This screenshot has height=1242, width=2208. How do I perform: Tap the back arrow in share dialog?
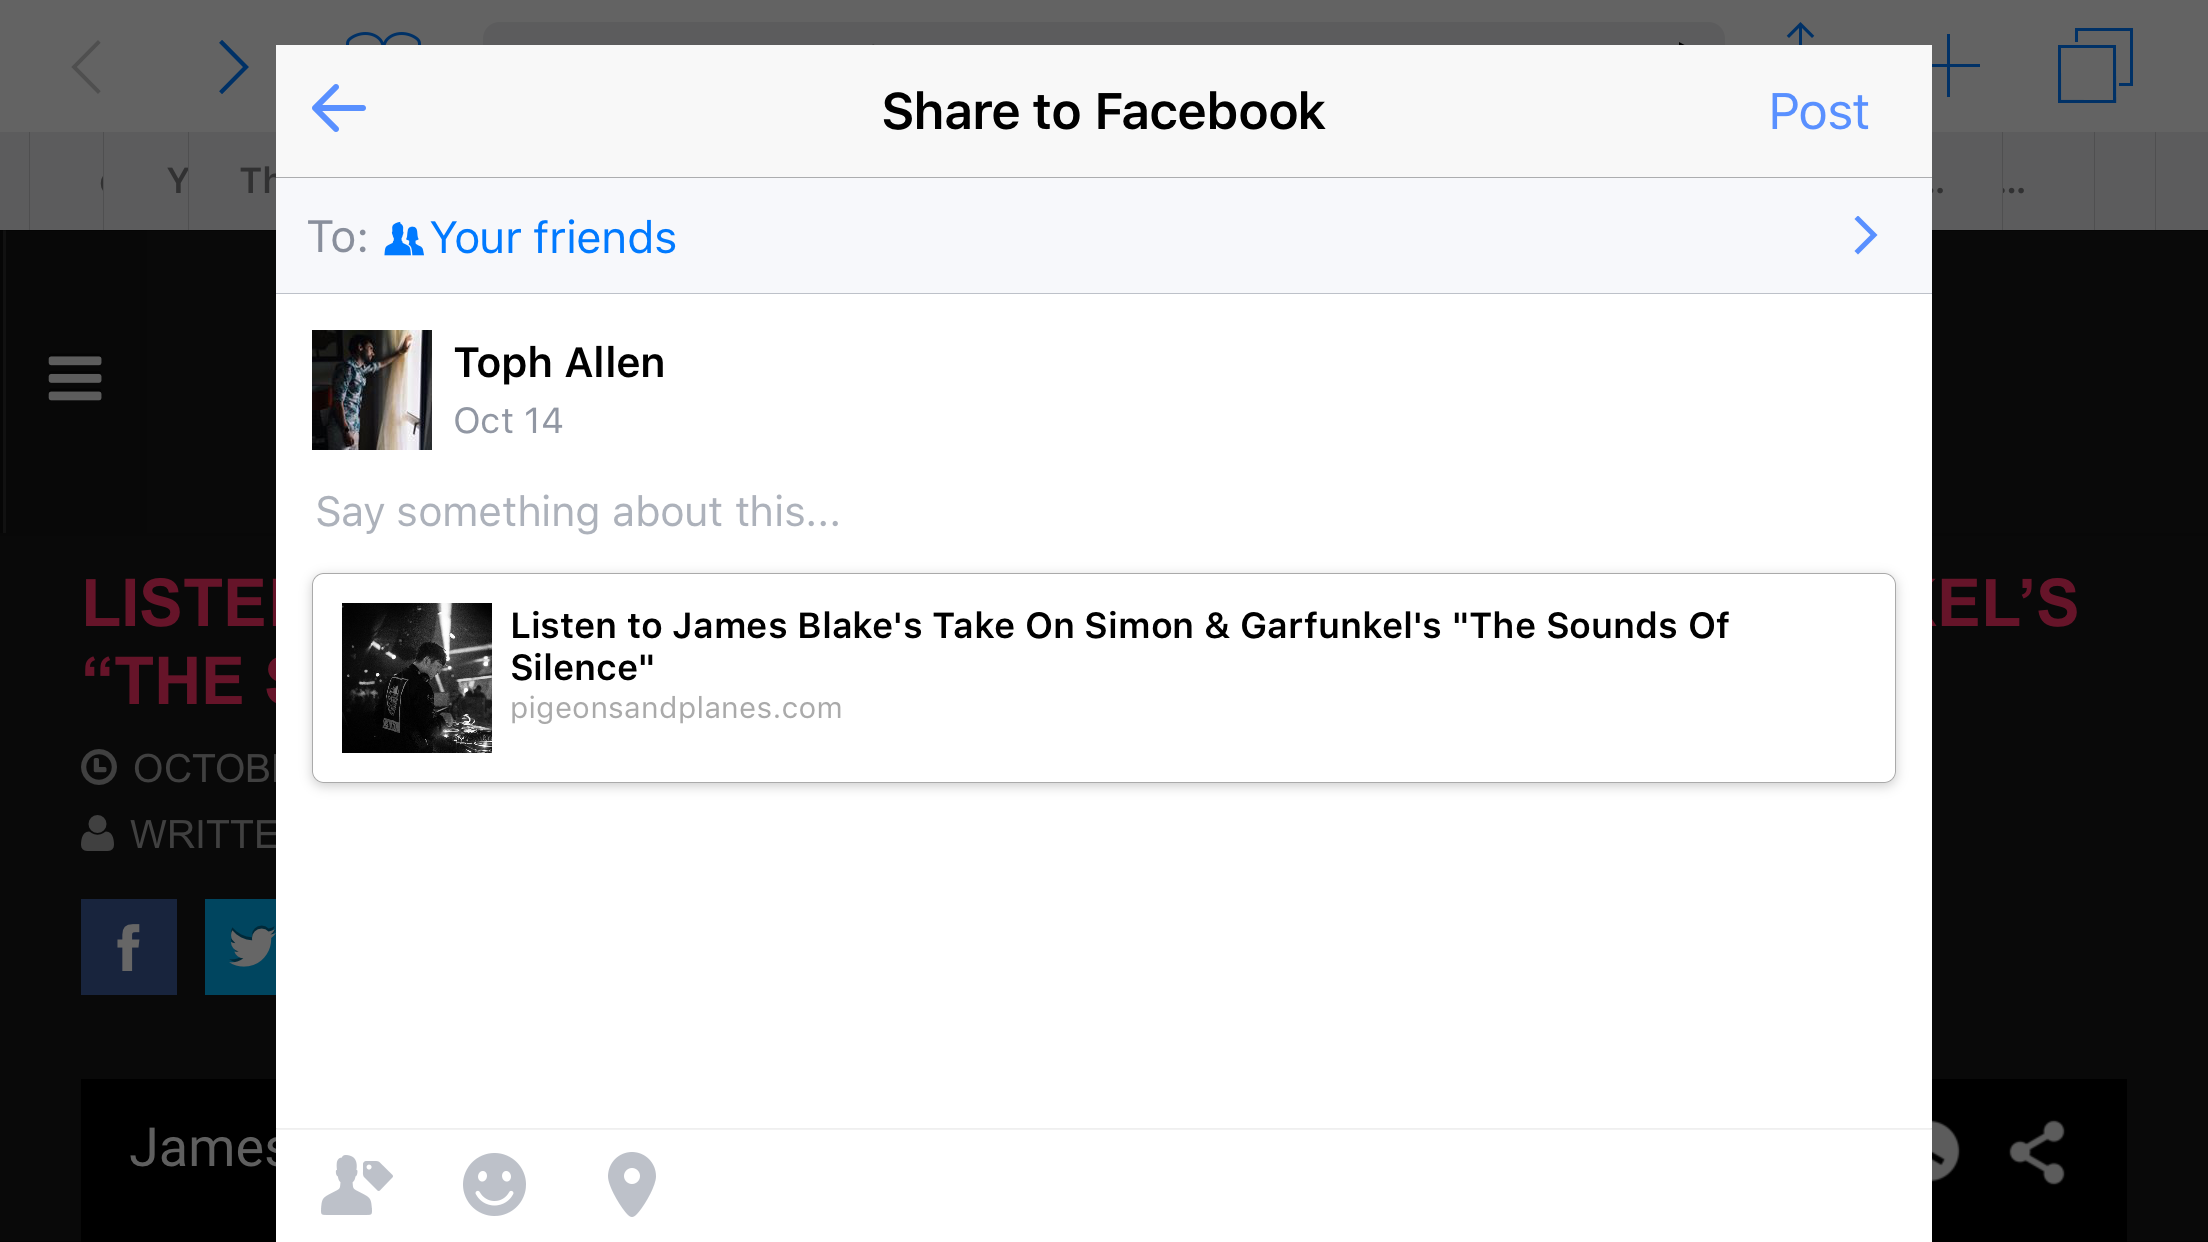coord(339,108)
